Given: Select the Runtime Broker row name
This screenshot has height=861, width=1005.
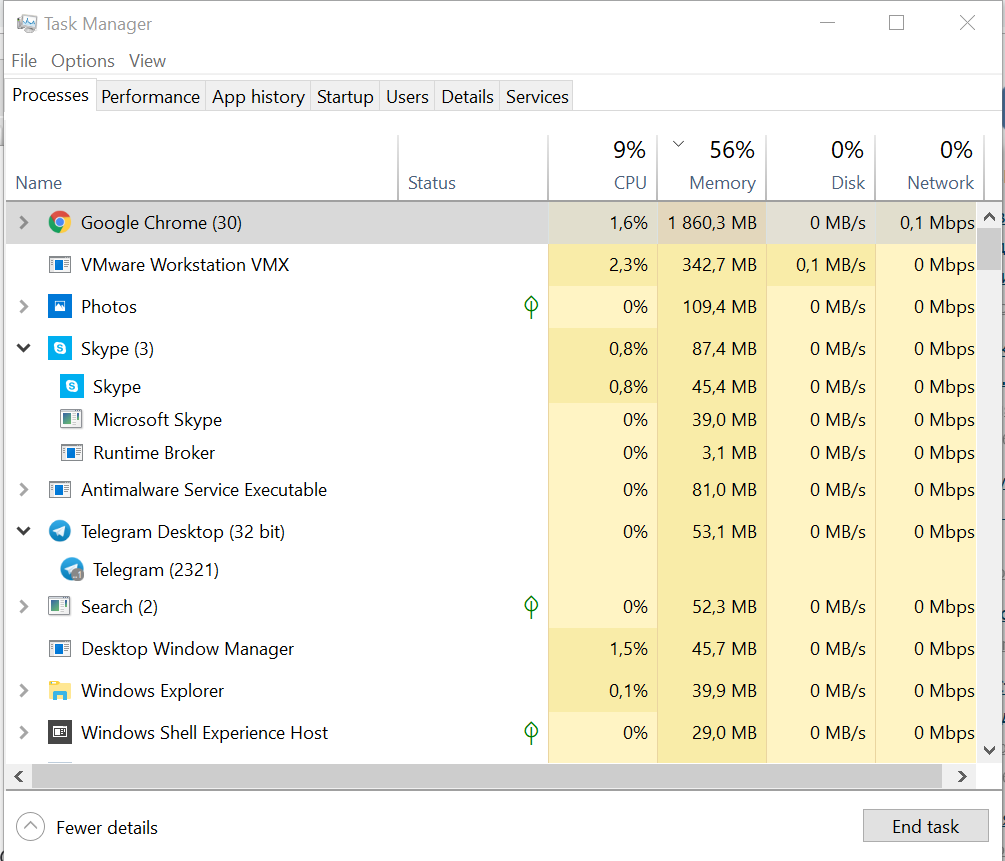Looking at the screenshot, I should (154, 453).
